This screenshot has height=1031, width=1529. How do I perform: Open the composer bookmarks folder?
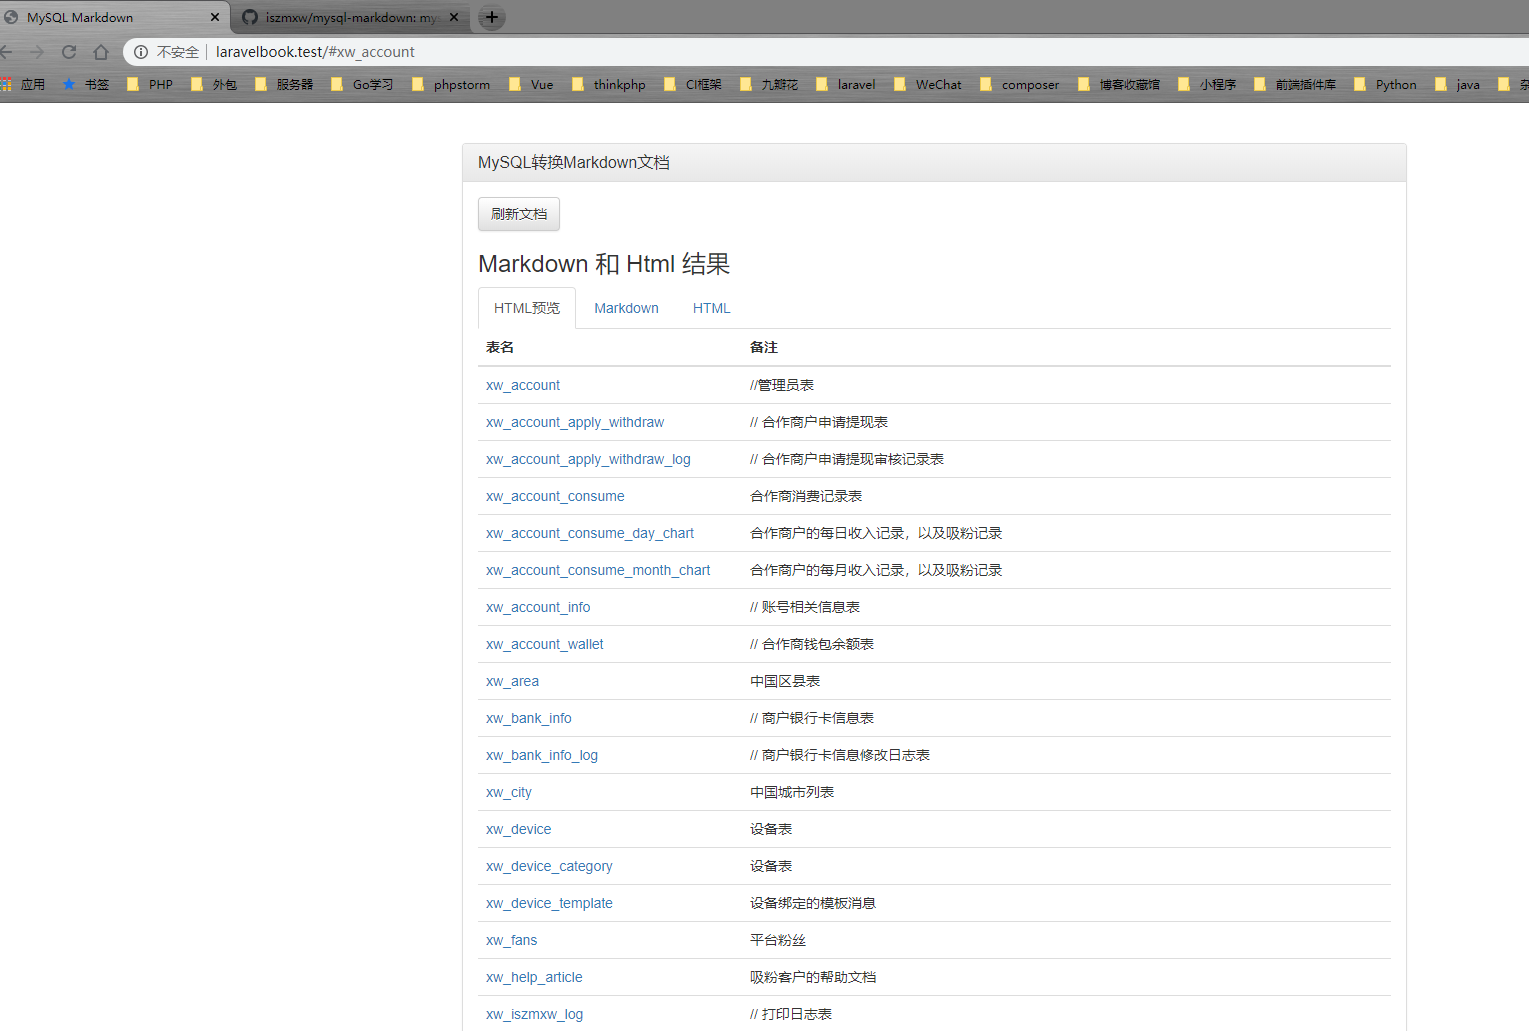1020,85
